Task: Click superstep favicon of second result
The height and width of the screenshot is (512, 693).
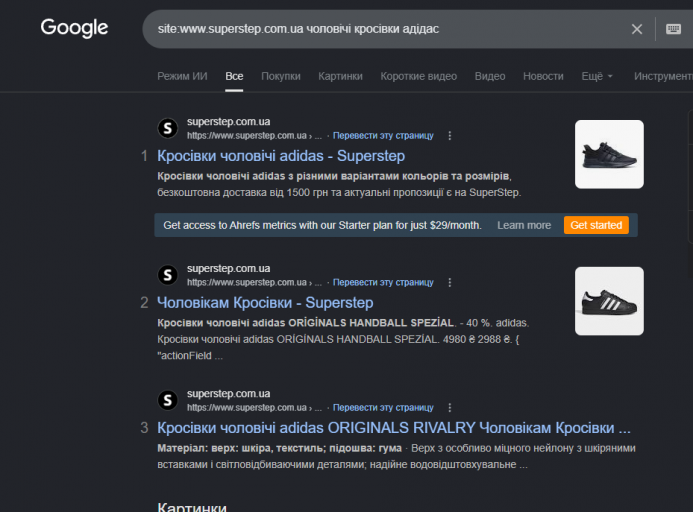Action: point(168,275)
